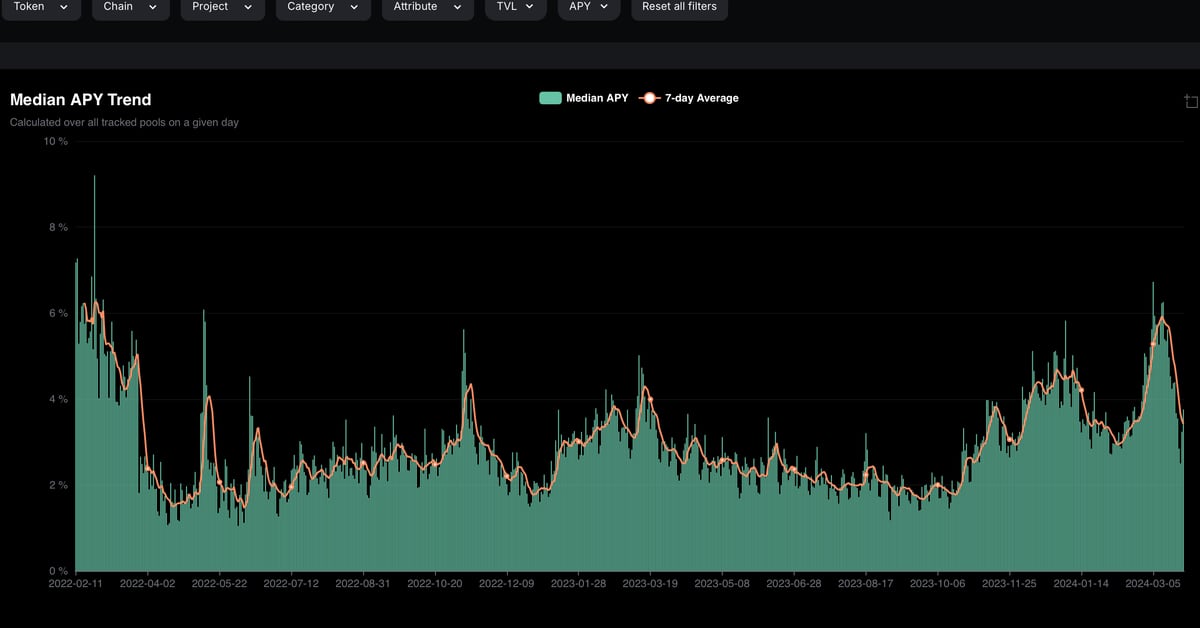Click the 10 % y-axis label
Image resolution: width=1200 pixels, height=628 pixels.
pyautogui.click(x=56, y=141)
